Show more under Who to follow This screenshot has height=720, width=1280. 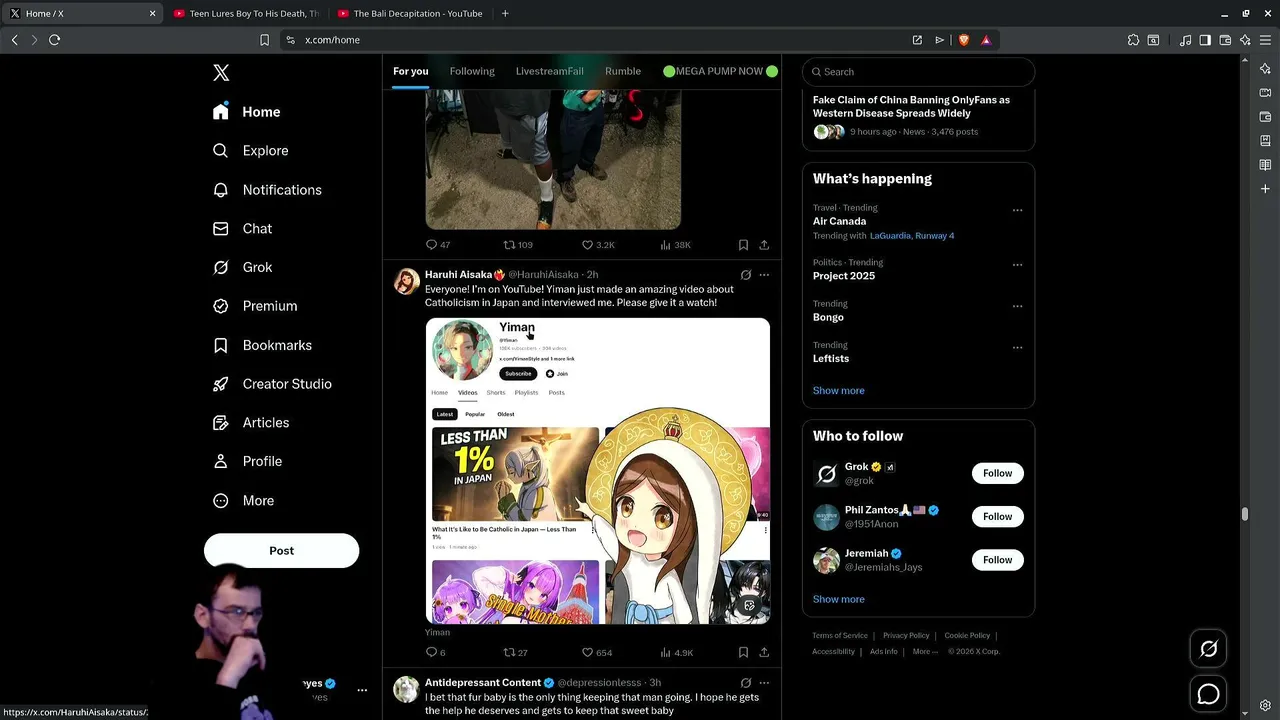click(838, 600)
